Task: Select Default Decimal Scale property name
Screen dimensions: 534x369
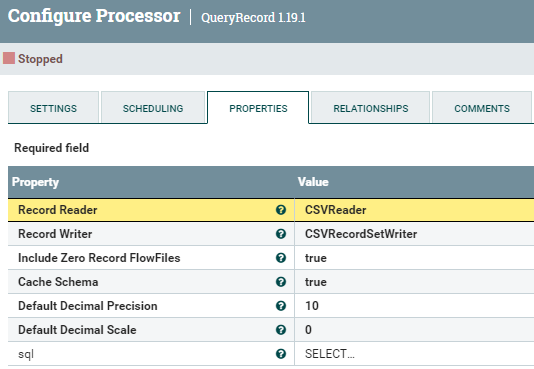Action: 77,330
